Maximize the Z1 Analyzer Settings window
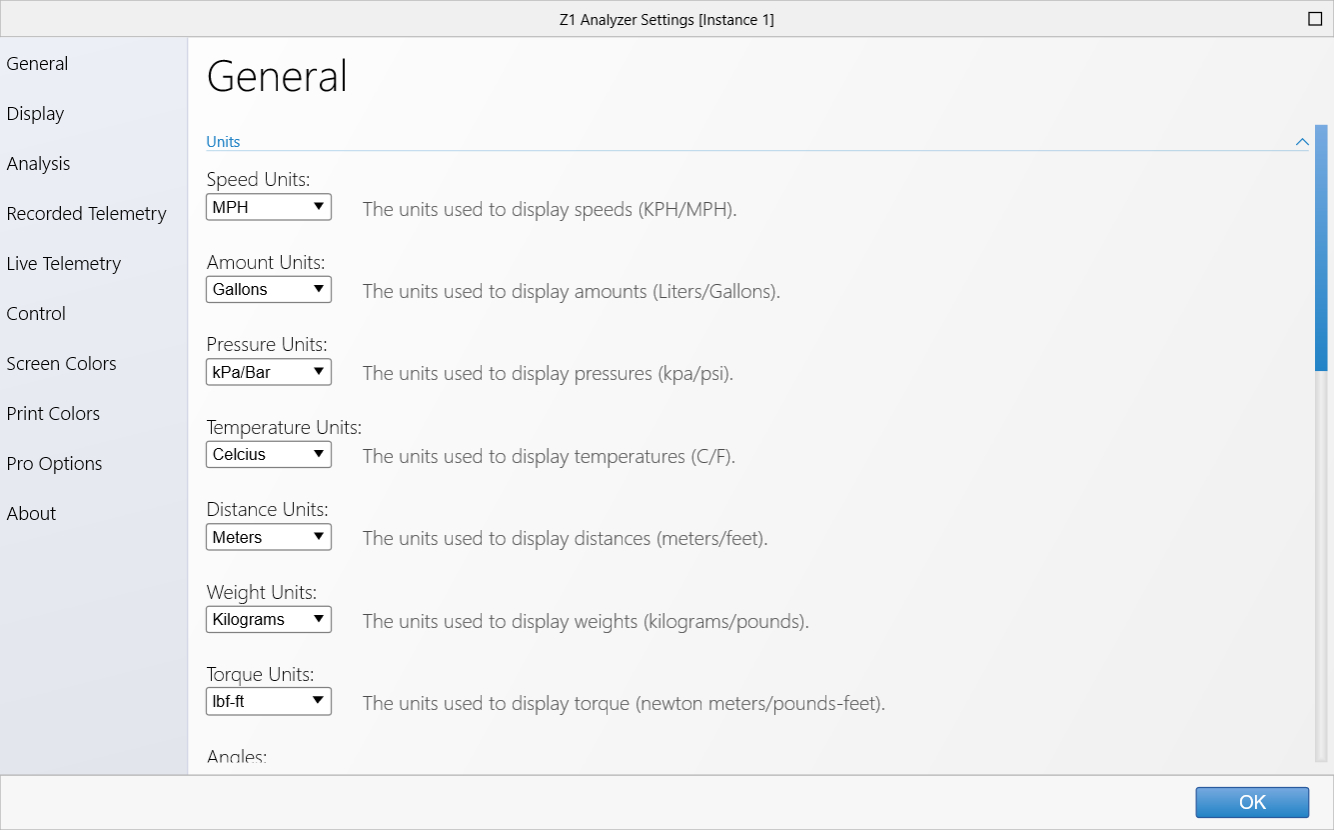The image size is (1334, 830). coord(1315,19)
